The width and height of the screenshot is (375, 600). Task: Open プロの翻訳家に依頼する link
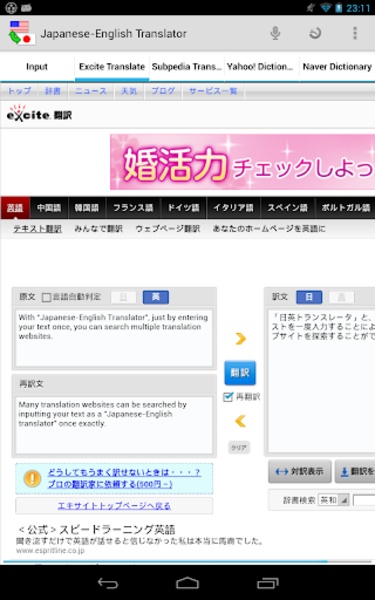pos(110,484)
